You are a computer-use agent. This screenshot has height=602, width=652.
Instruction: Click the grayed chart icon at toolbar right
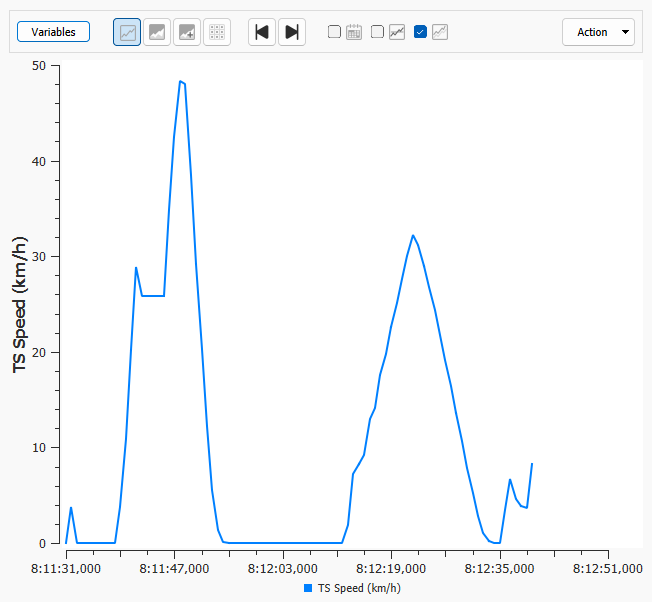coord(440,32)
